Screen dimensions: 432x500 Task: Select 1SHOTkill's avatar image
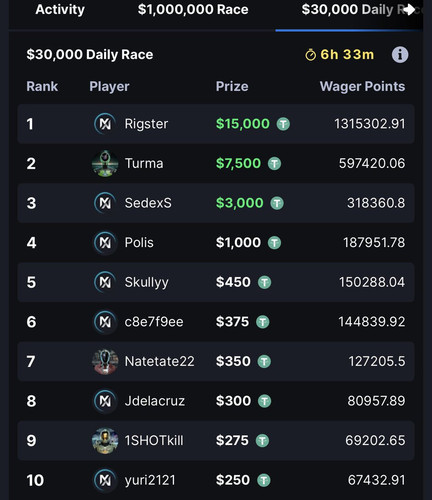pos(105,441)
